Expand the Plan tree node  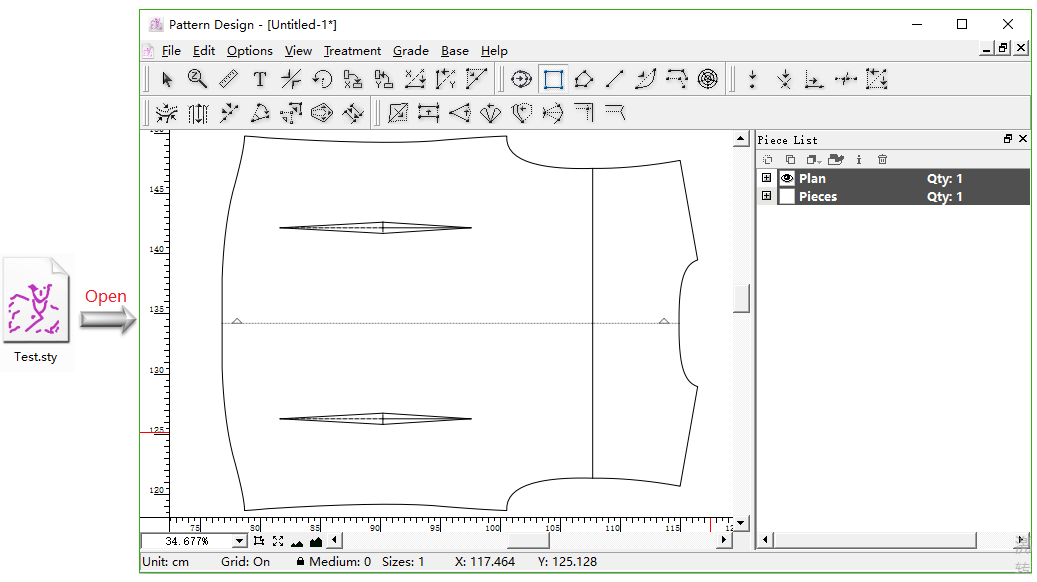pos(767,179)
